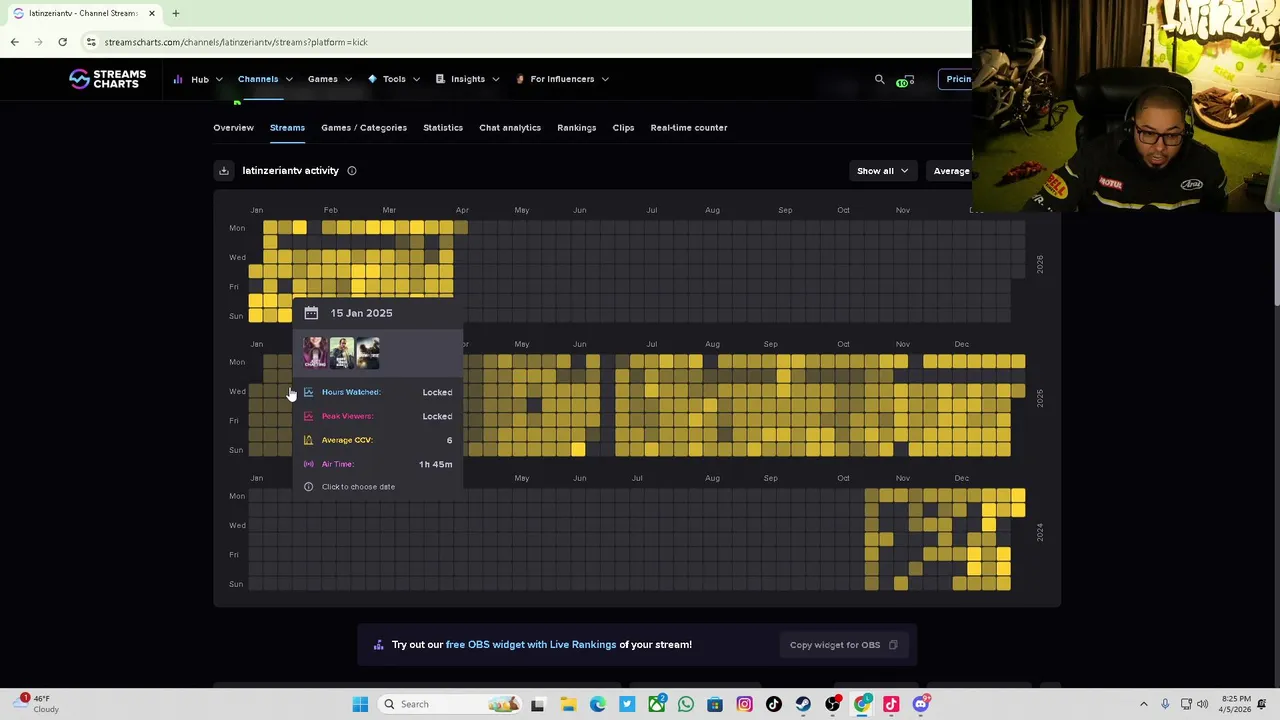
Task: Open the live channels counter icon in header
Action: click(904, 80)
